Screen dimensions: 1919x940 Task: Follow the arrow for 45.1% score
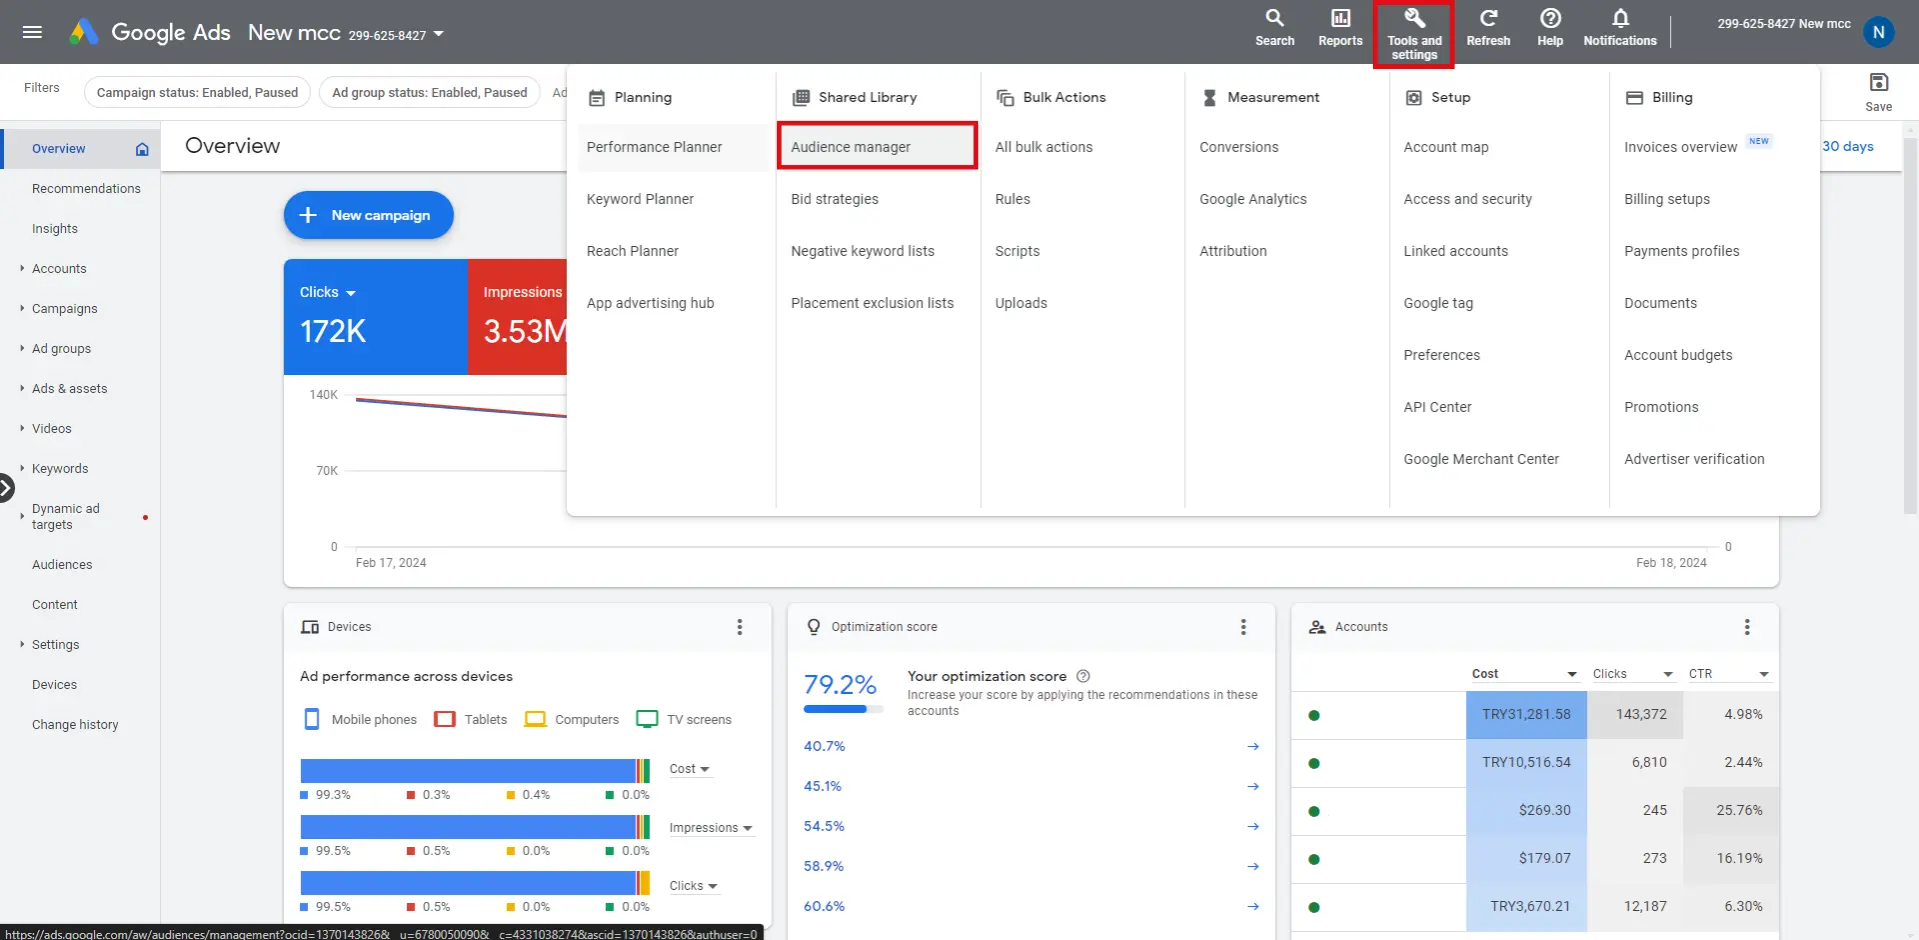click(1253, 787)
